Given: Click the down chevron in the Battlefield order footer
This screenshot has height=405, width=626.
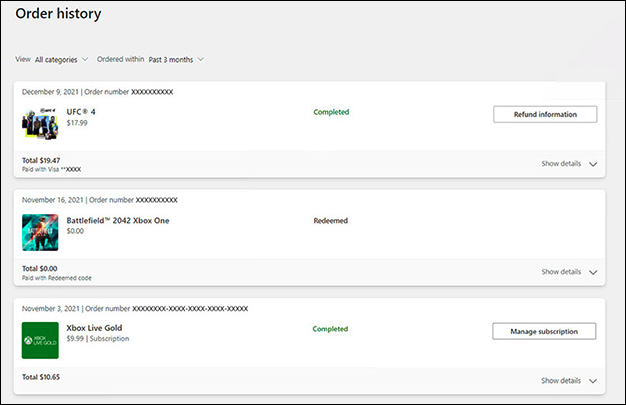Looking at the screenshot, I should click(x=593, y=271).
